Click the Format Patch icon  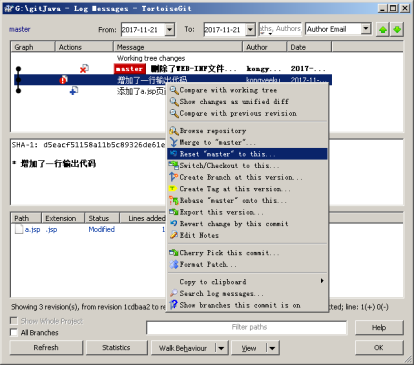point(174,264)
